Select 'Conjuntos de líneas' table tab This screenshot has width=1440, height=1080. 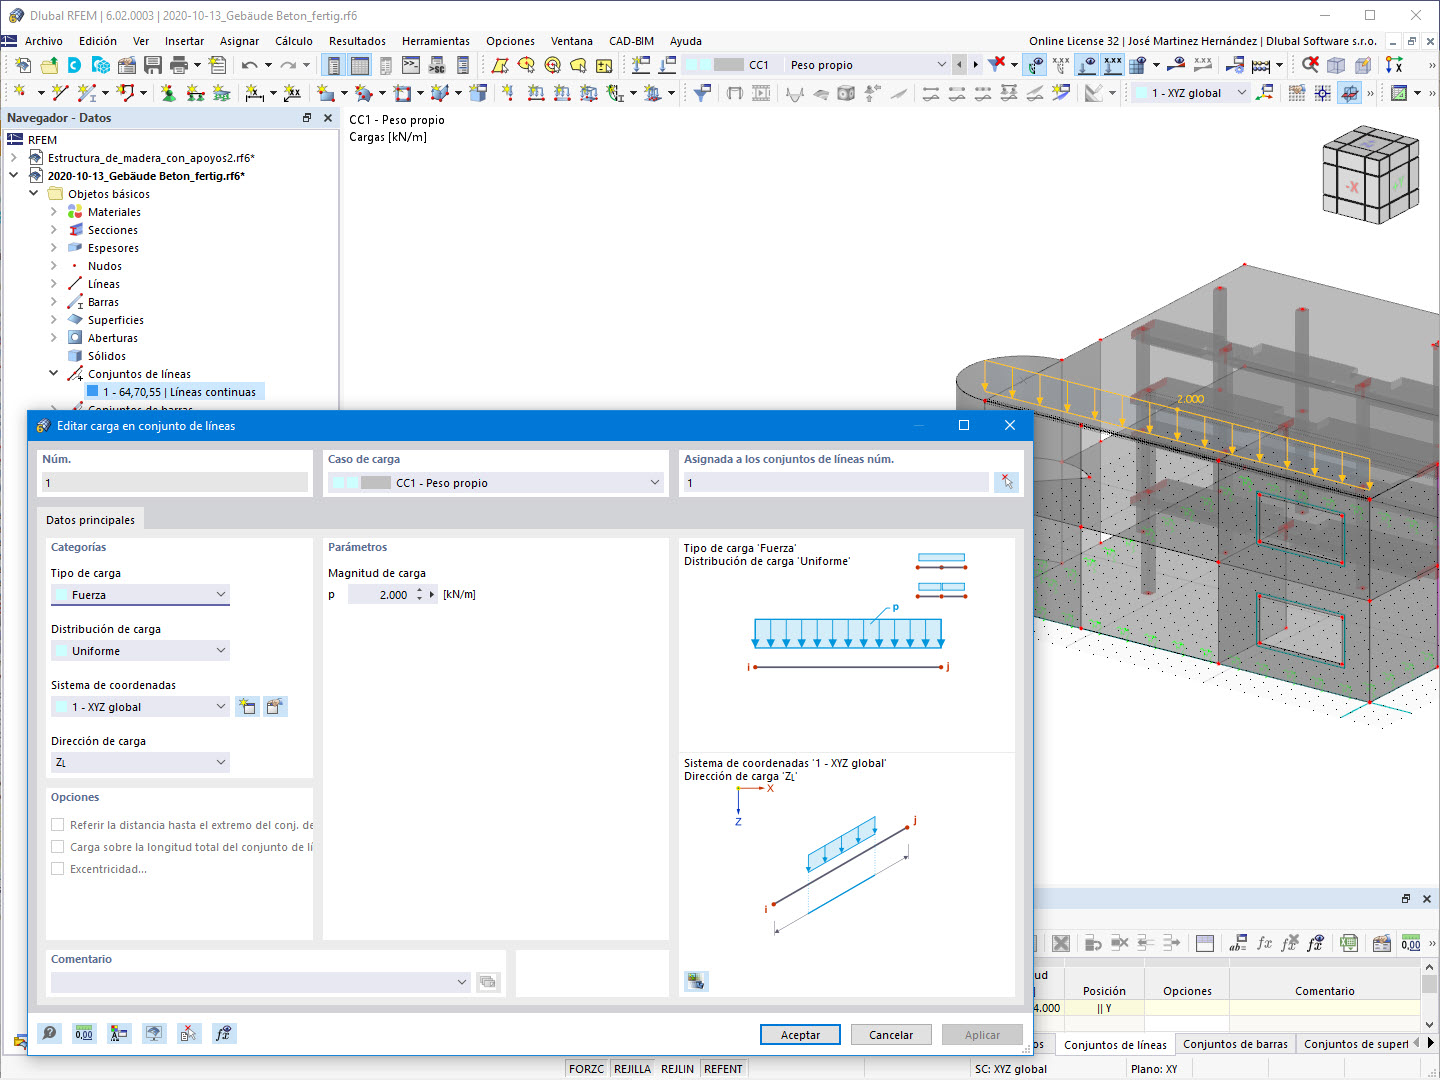tap(1115, 1045)
